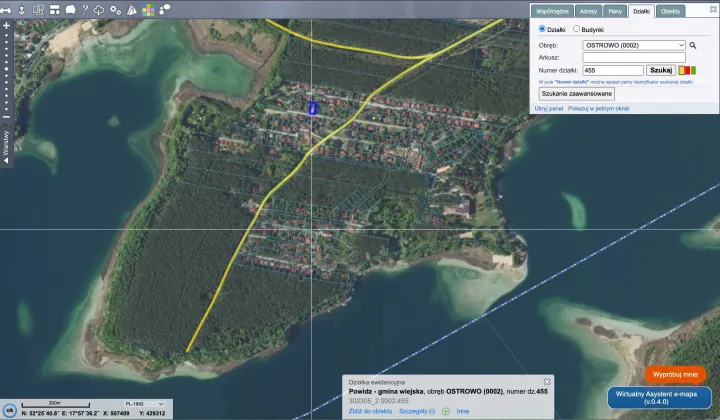The height and width of the screenshot is (420, 720).
Task: Click the X: 507409 coordinate value
Action: click(117, 413)
